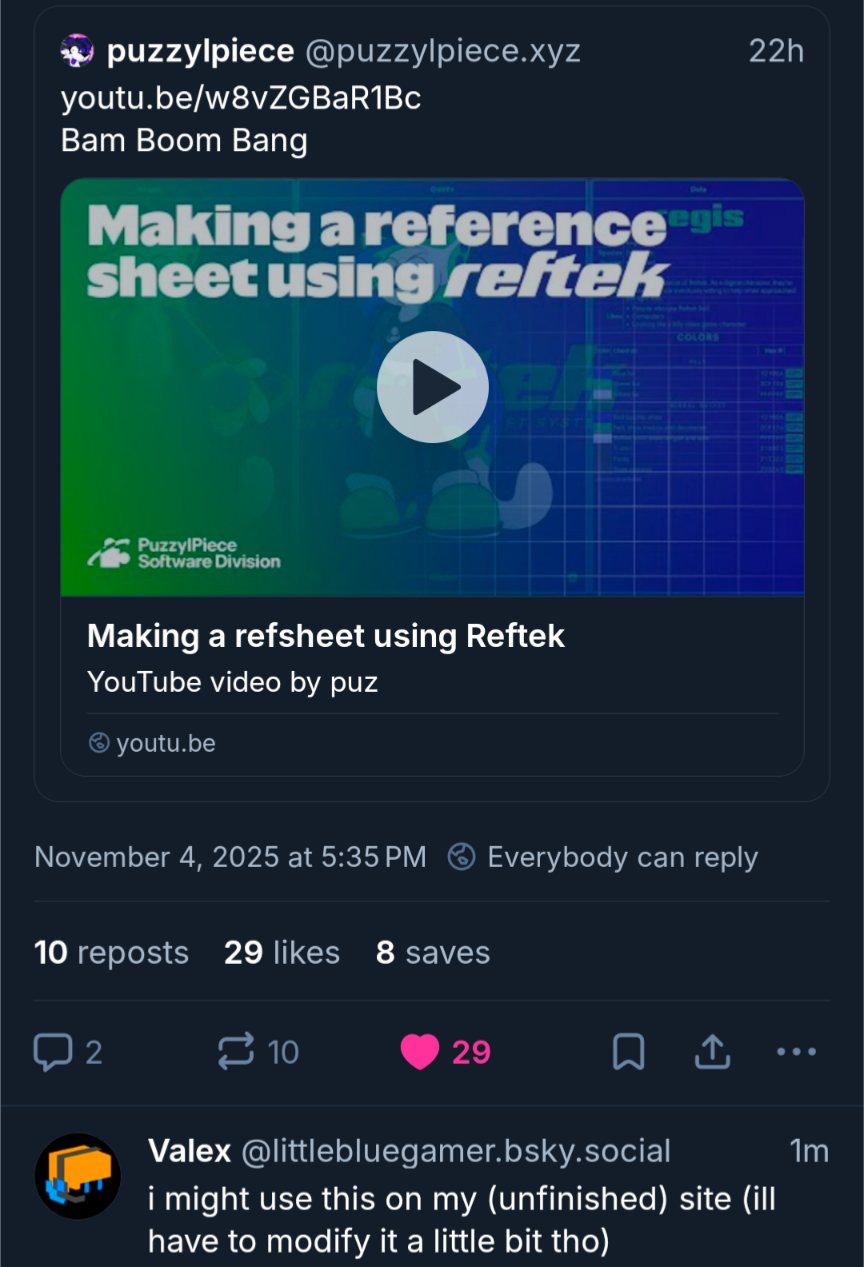The width and height of the screenshot is (864, 1267).
Task: Unlike the post via pink heart
Action: coord(420,1051)
